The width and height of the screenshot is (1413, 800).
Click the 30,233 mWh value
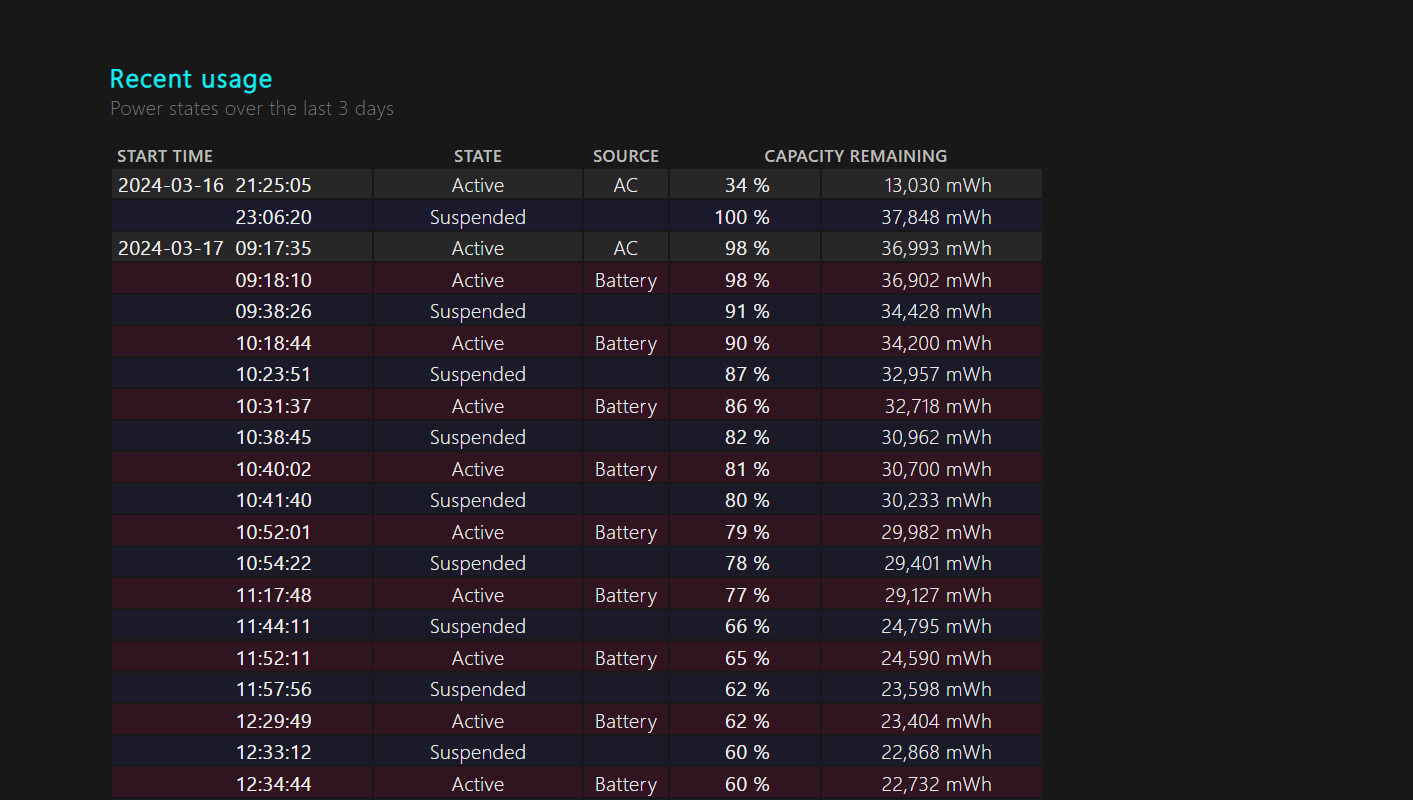[936, 500]
